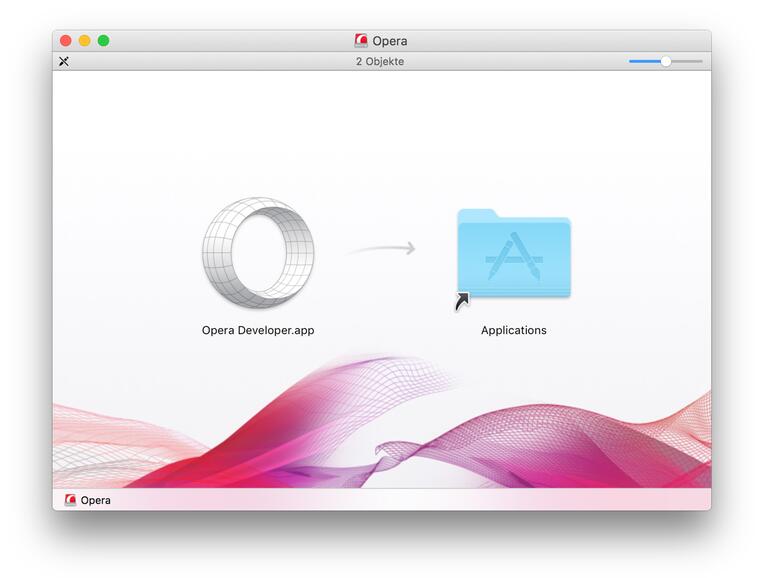Screen dimensions: 770x578
Task: Click the Opera disk icon in title bar
Action: click(361, 41)
